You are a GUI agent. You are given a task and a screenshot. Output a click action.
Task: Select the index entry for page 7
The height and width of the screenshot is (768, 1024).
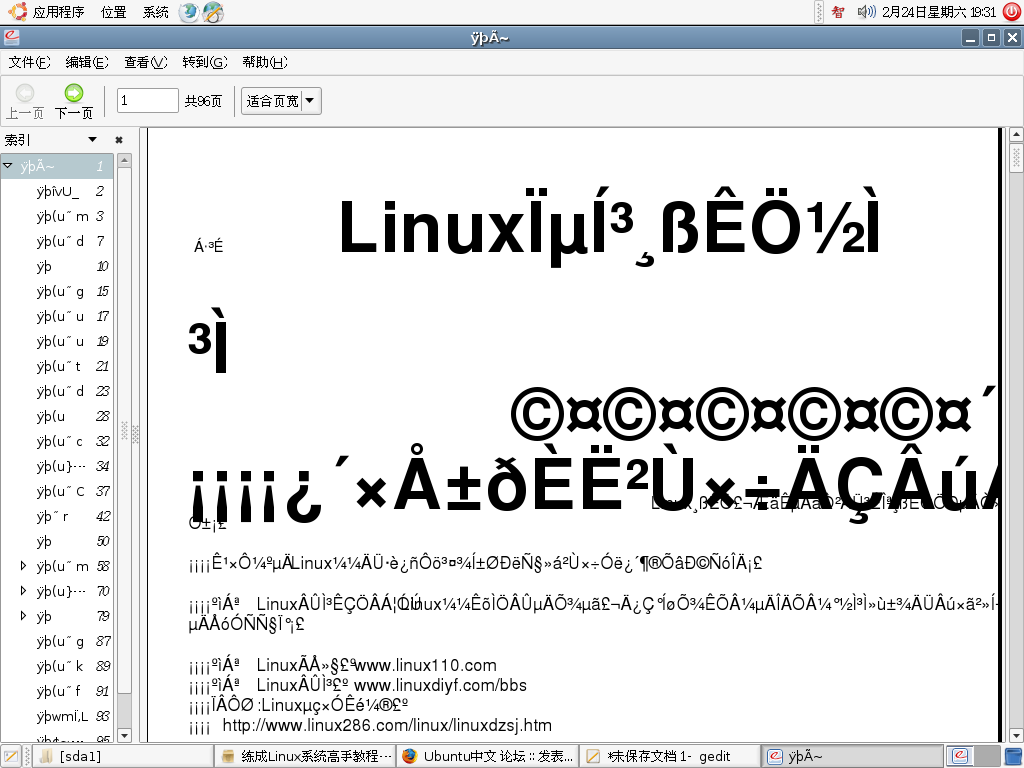[x=57, y=241]
